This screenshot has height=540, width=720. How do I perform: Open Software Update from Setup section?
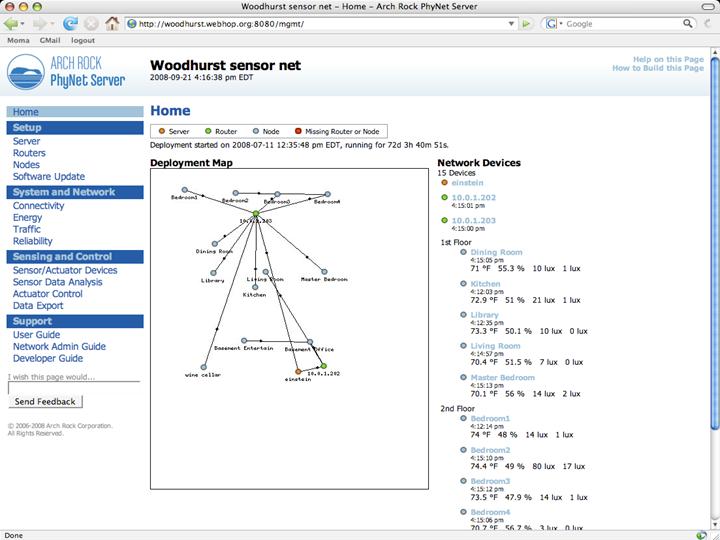[x=48, y=177]
